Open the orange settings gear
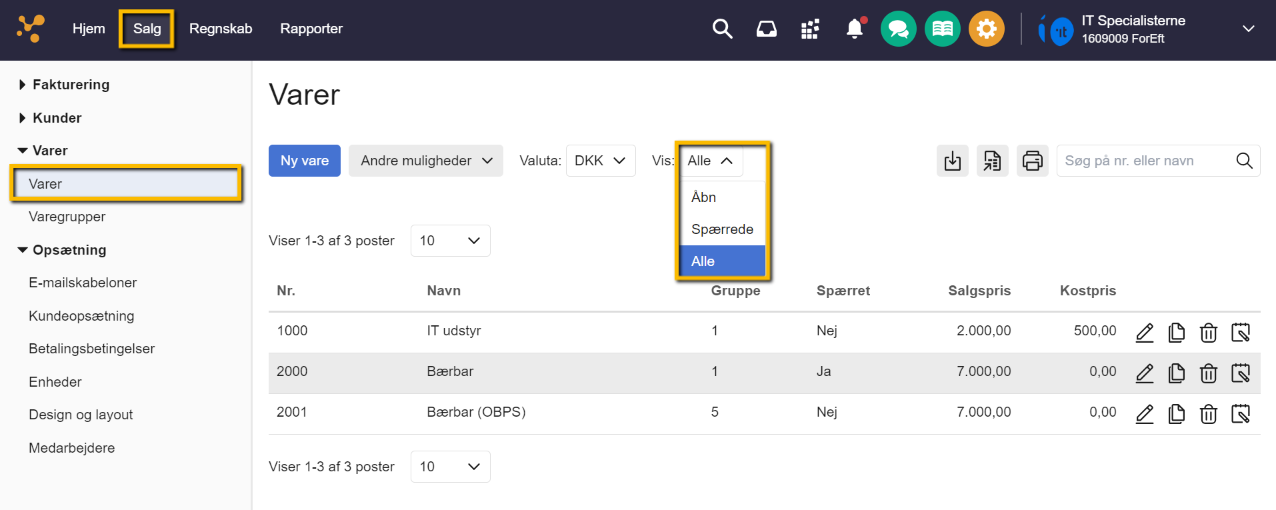Viewport: 1276px width, 510px height. [986, 29]
